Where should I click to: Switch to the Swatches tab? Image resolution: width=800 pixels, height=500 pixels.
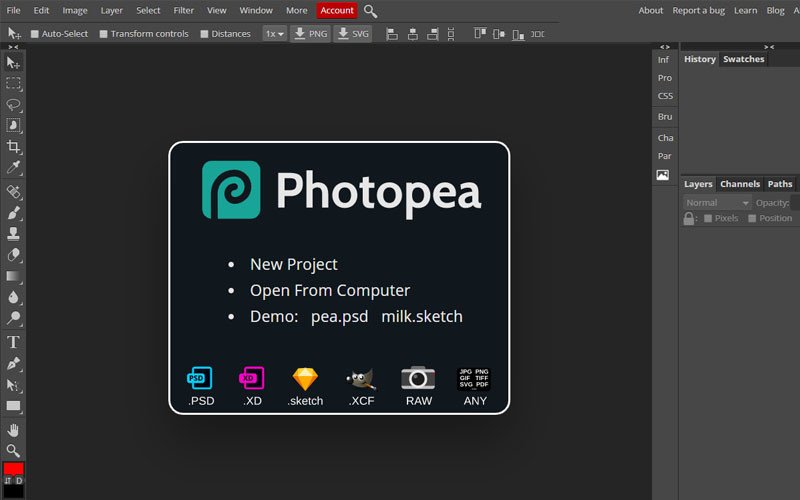click(x=743, y=59)
